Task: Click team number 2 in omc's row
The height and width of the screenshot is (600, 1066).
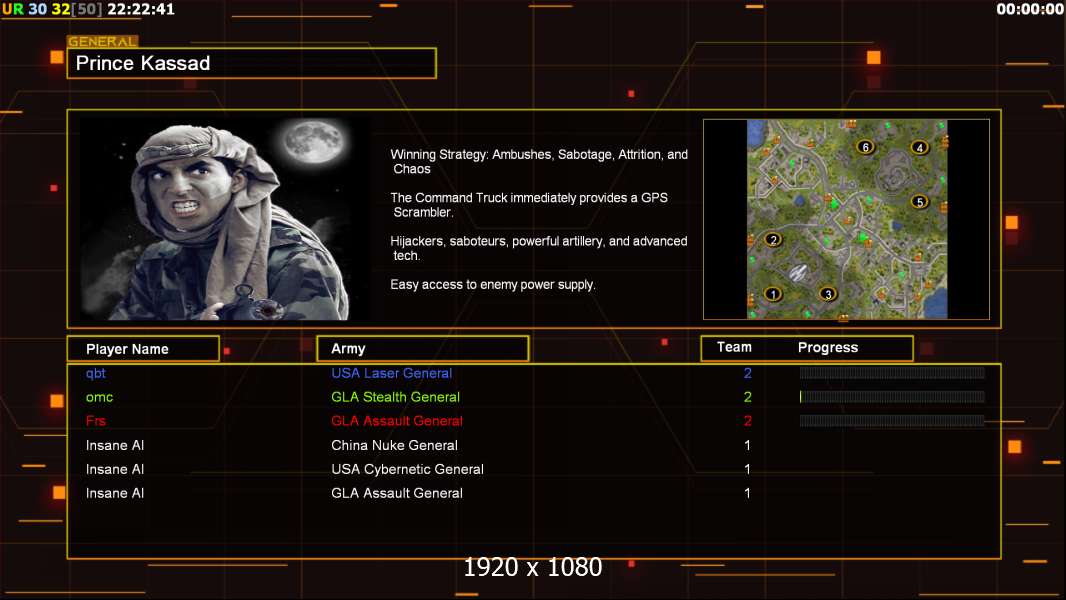Action: pos(747,397)
